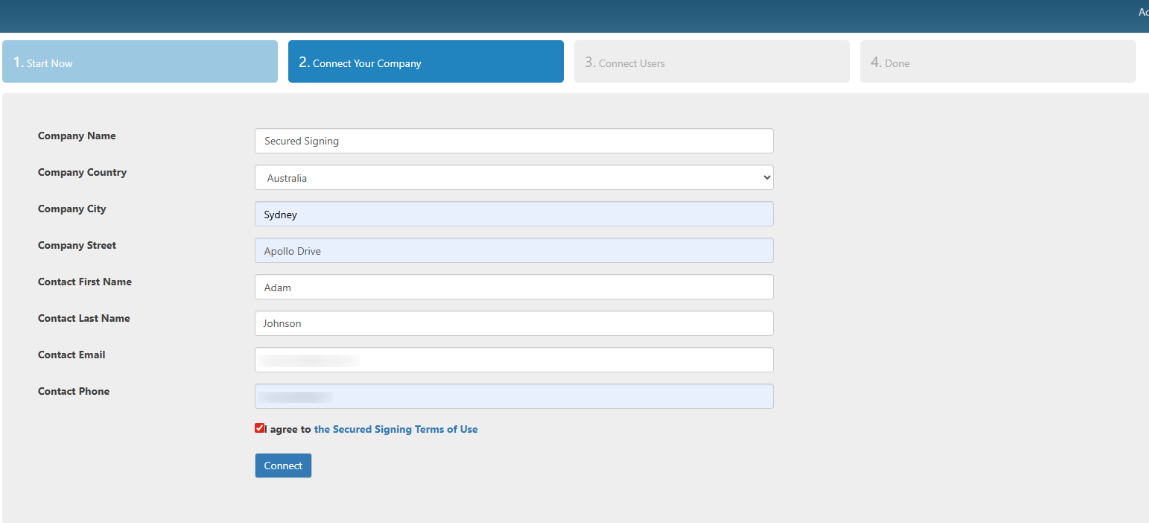Switch to the Done step tab
The width and height of the screenshot is (1149, 523).
coord(997,62)
